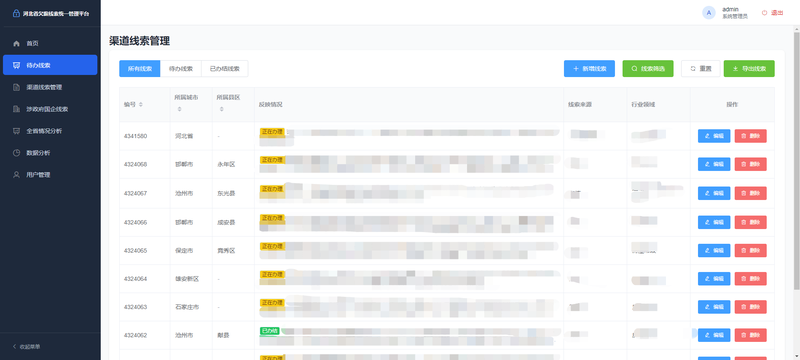Delete row 4324063
The height and width of the screenshot is (360, 800).
(x=751, y=307)
